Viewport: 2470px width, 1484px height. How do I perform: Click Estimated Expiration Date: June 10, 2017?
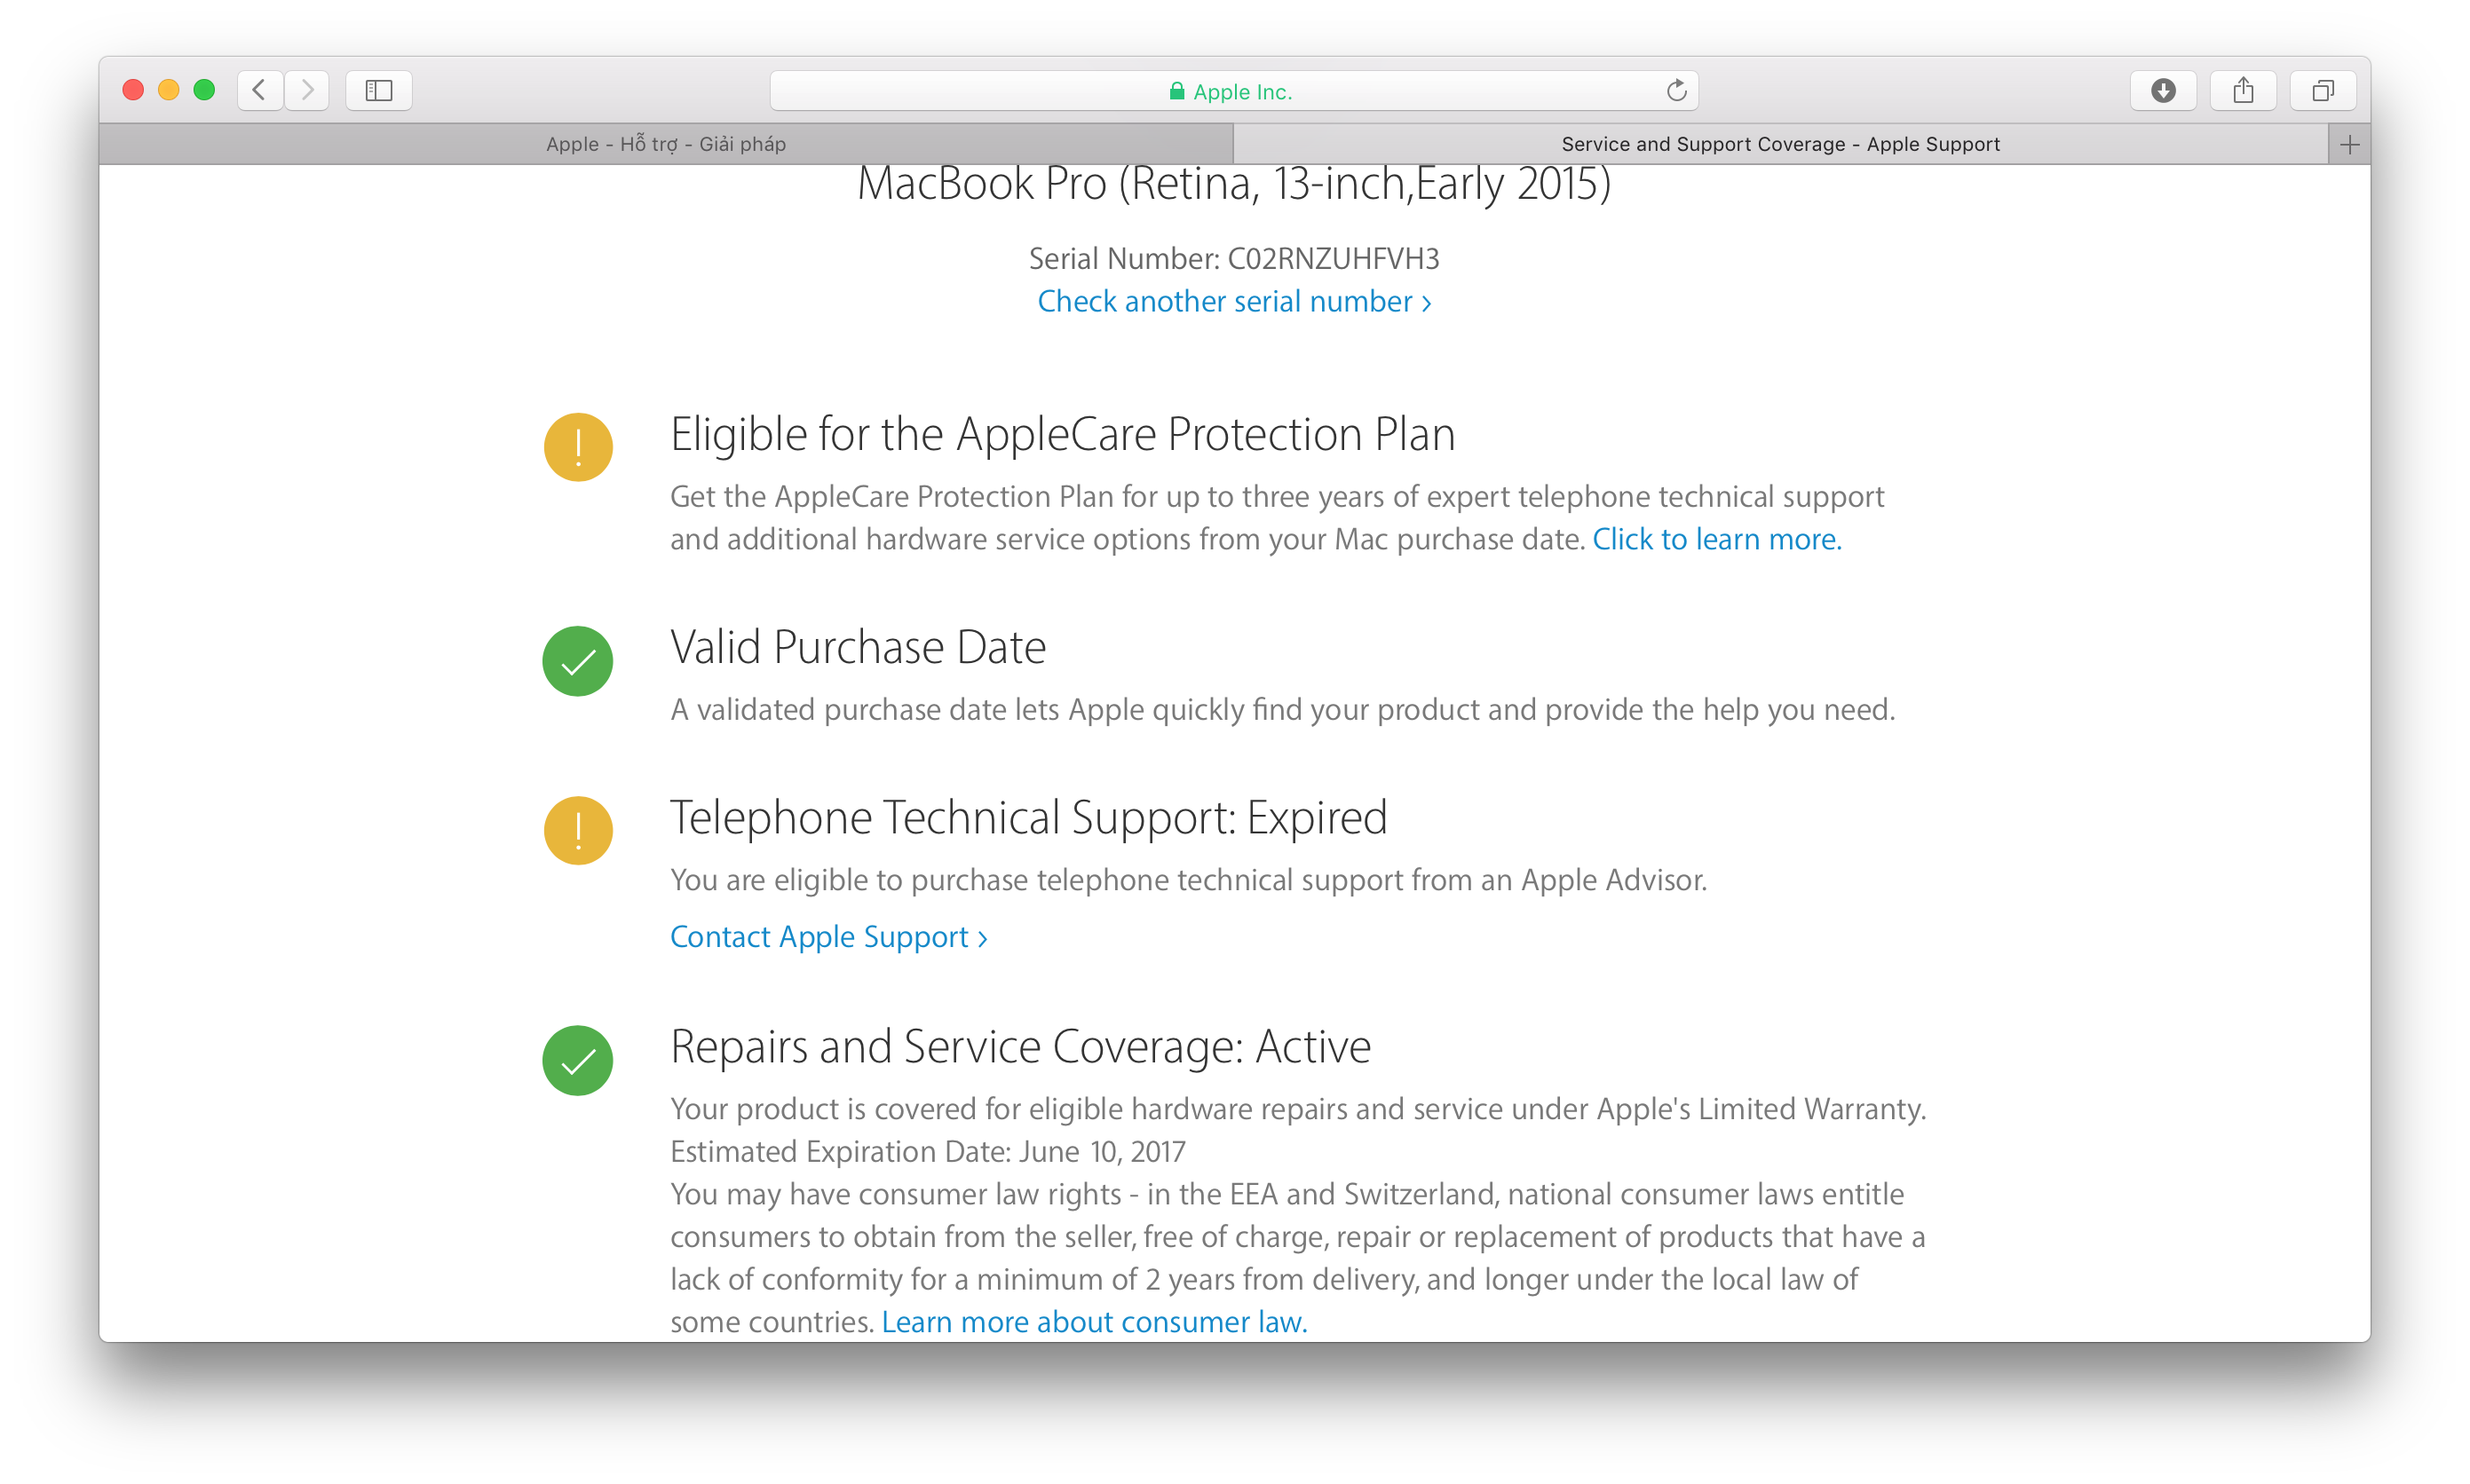(928, 1152)
